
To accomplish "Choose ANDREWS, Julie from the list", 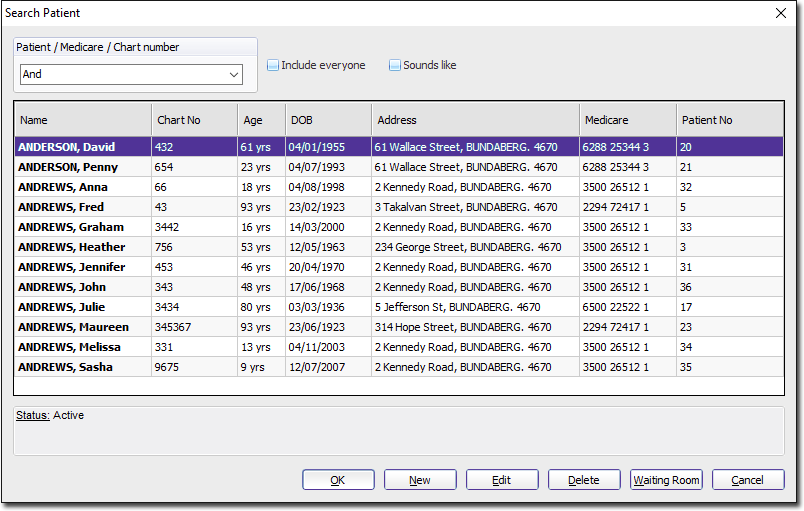I will click(x=61, y=307).
